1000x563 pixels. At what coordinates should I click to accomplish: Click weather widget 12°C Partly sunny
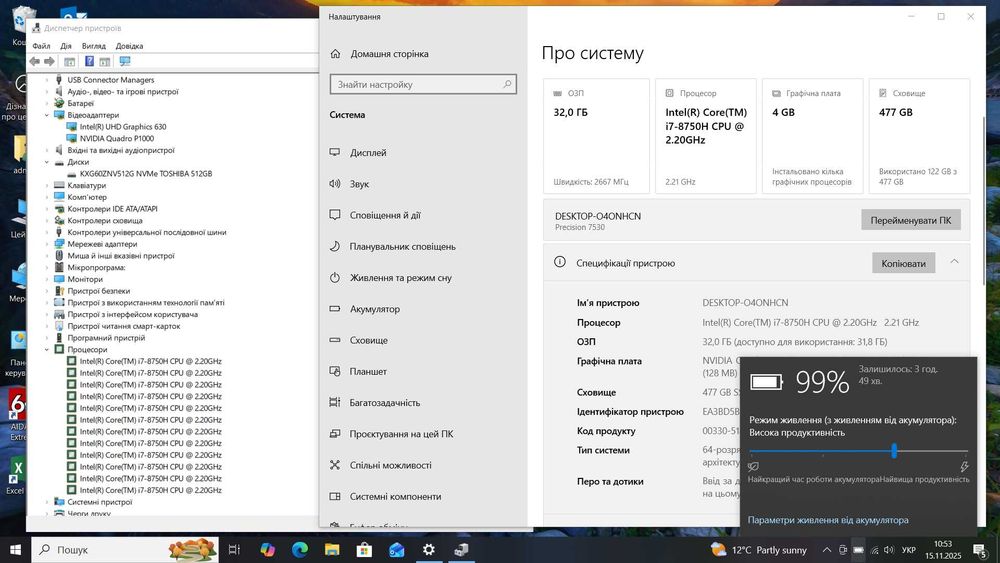(759, 550)
